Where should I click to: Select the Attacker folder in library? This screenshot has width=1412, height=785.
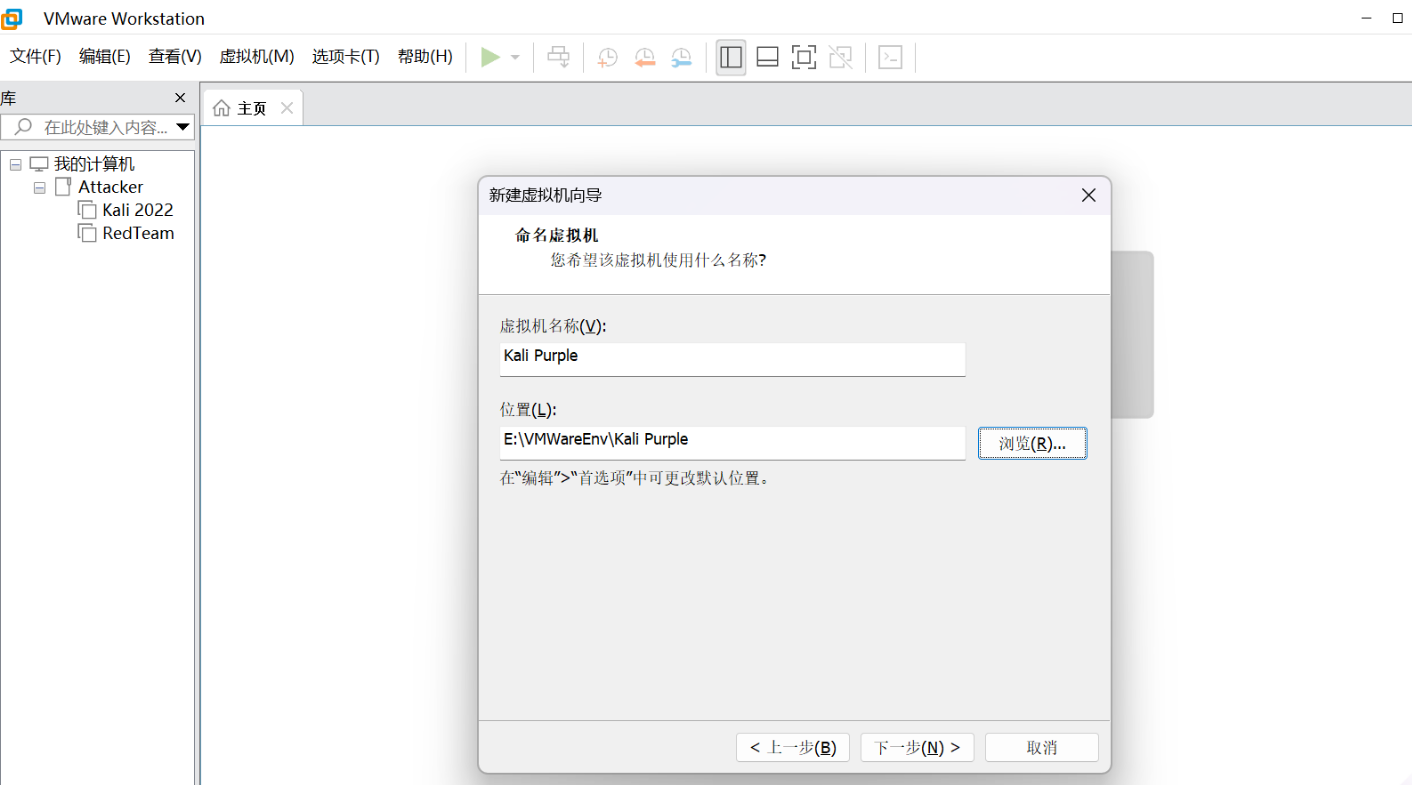(111, 187)
